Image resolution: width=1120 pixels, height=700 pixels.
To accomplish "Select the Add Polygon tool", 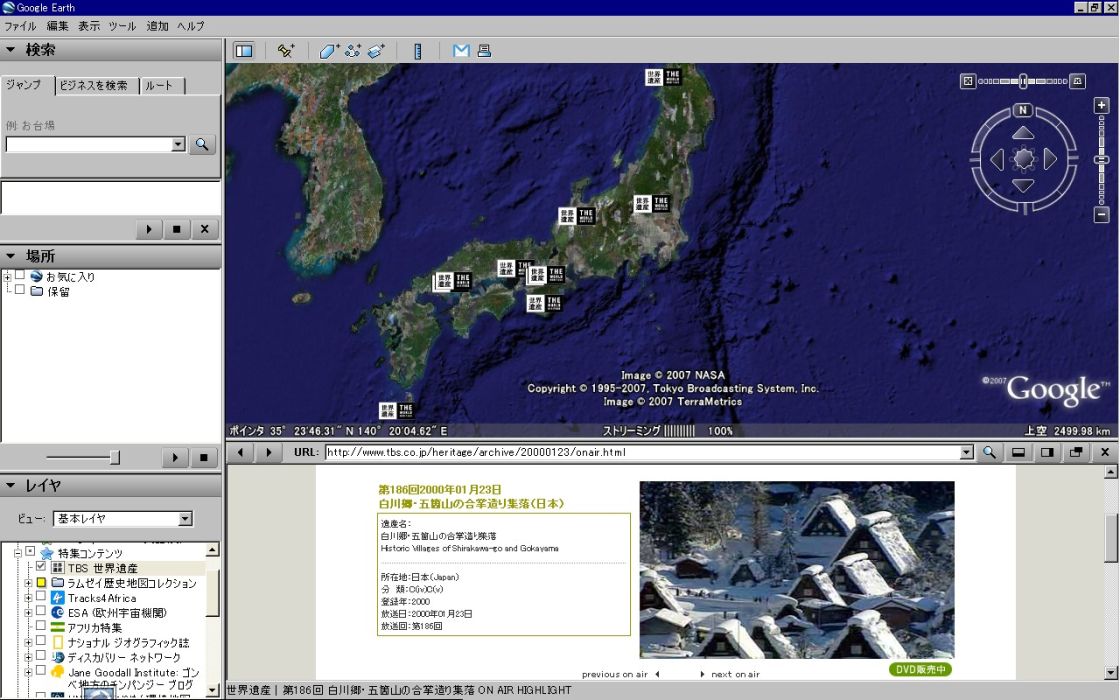I will click(328, 51).
